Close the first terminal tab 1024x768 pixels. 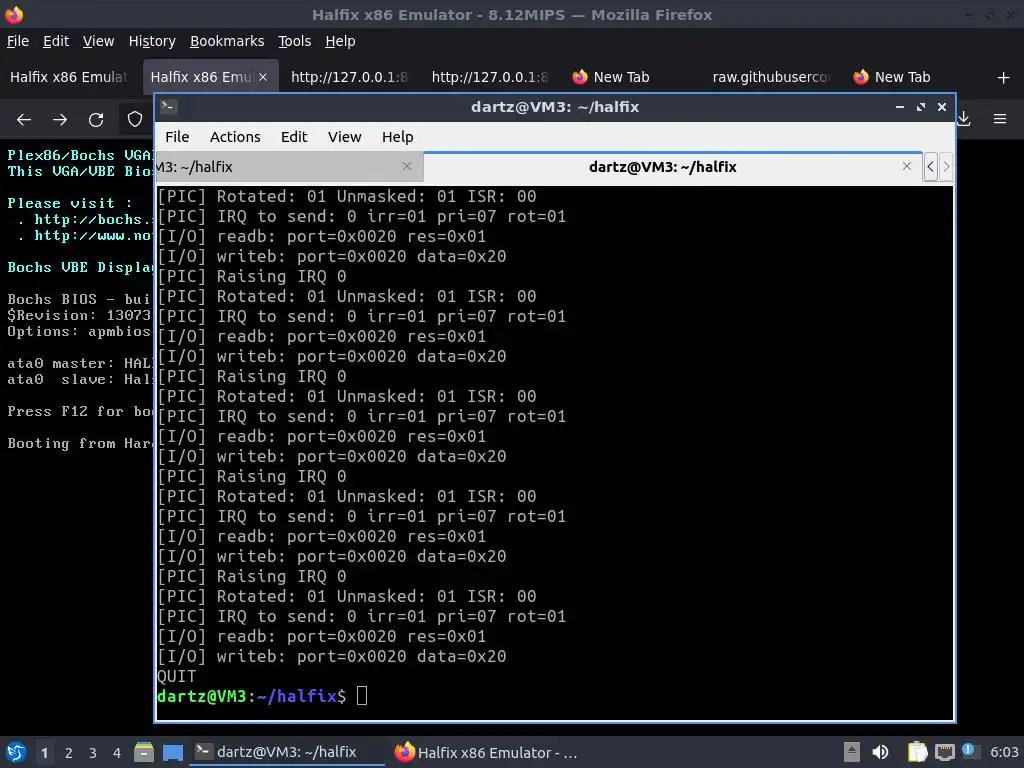coord(407,167)
